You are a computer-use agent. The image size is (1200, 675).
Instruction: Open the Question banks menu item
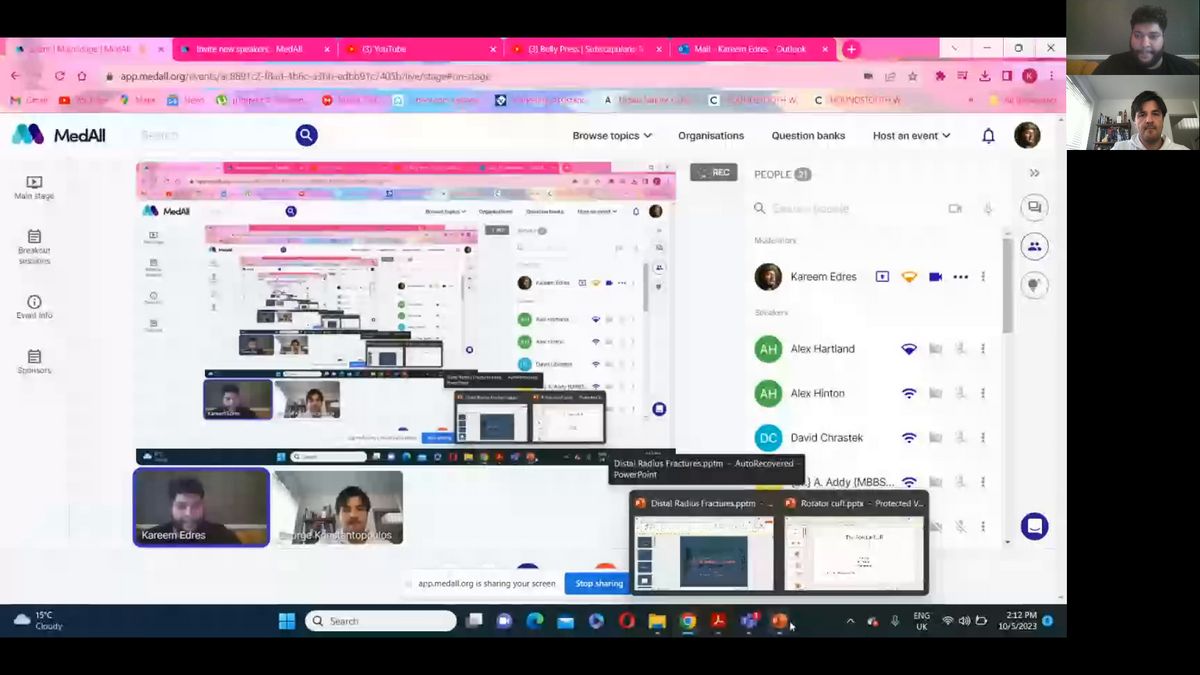pyautogui.click(x=808, y=136)
